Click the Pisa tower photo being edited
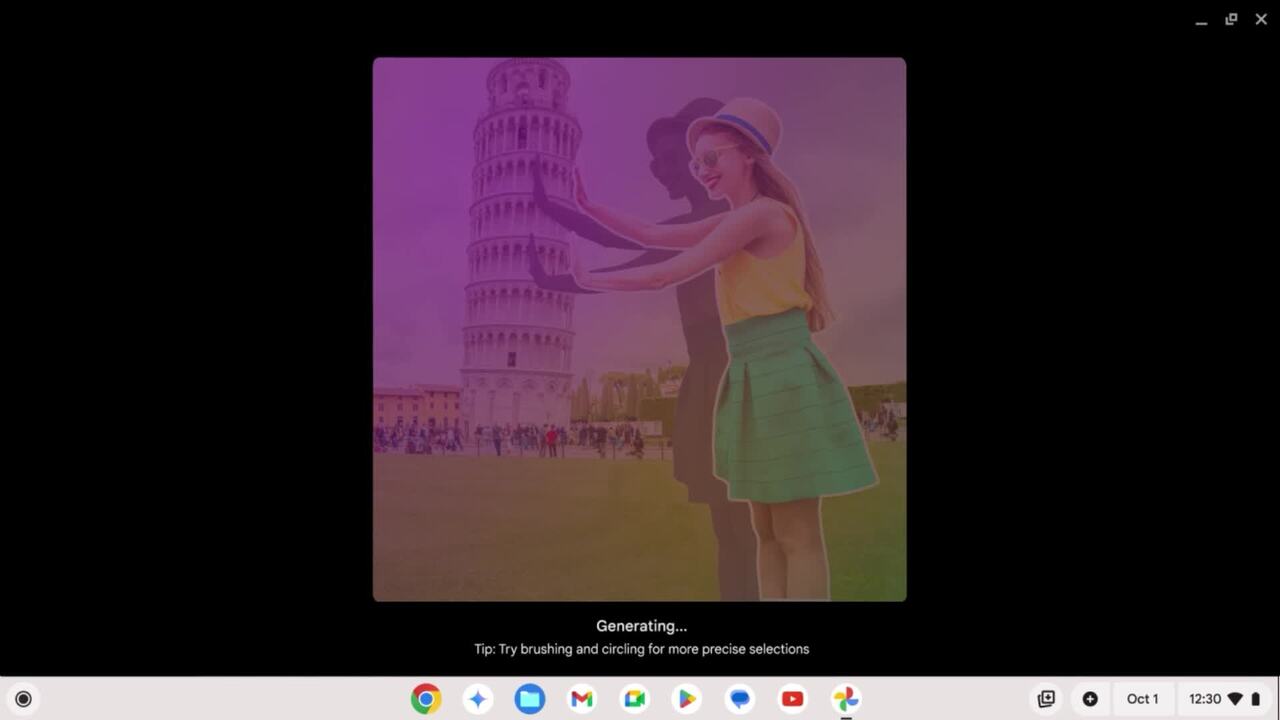This screenshot has width=1280, height=720. pos(640,329)
